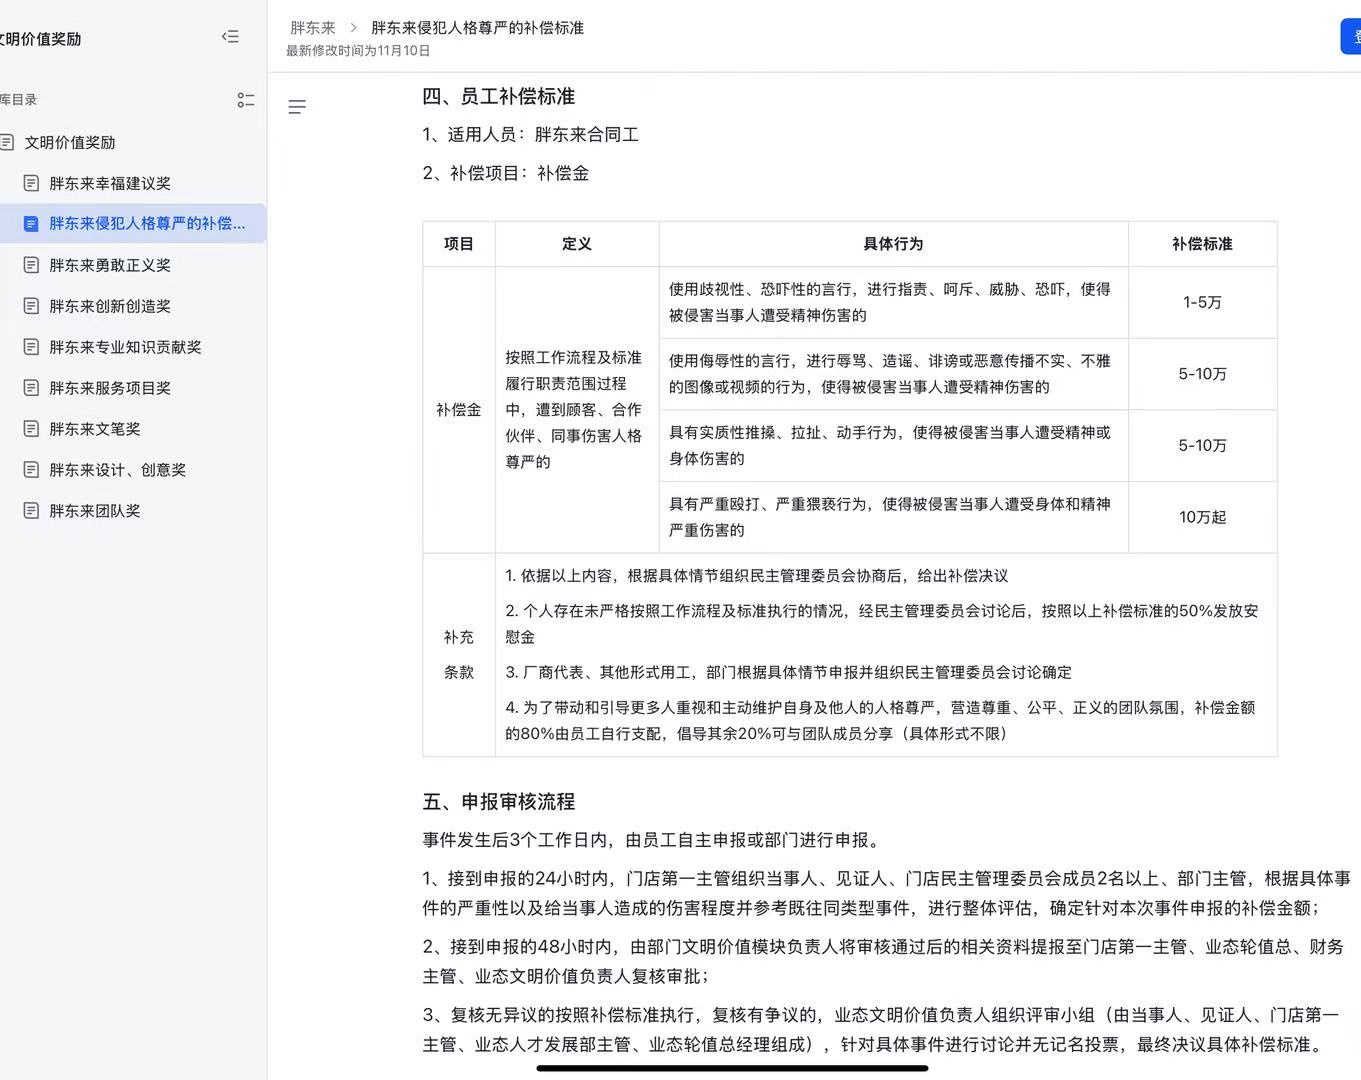Click the 文明价值奖励 sidebar title
1361x1080 pixels.
(40, 39)
